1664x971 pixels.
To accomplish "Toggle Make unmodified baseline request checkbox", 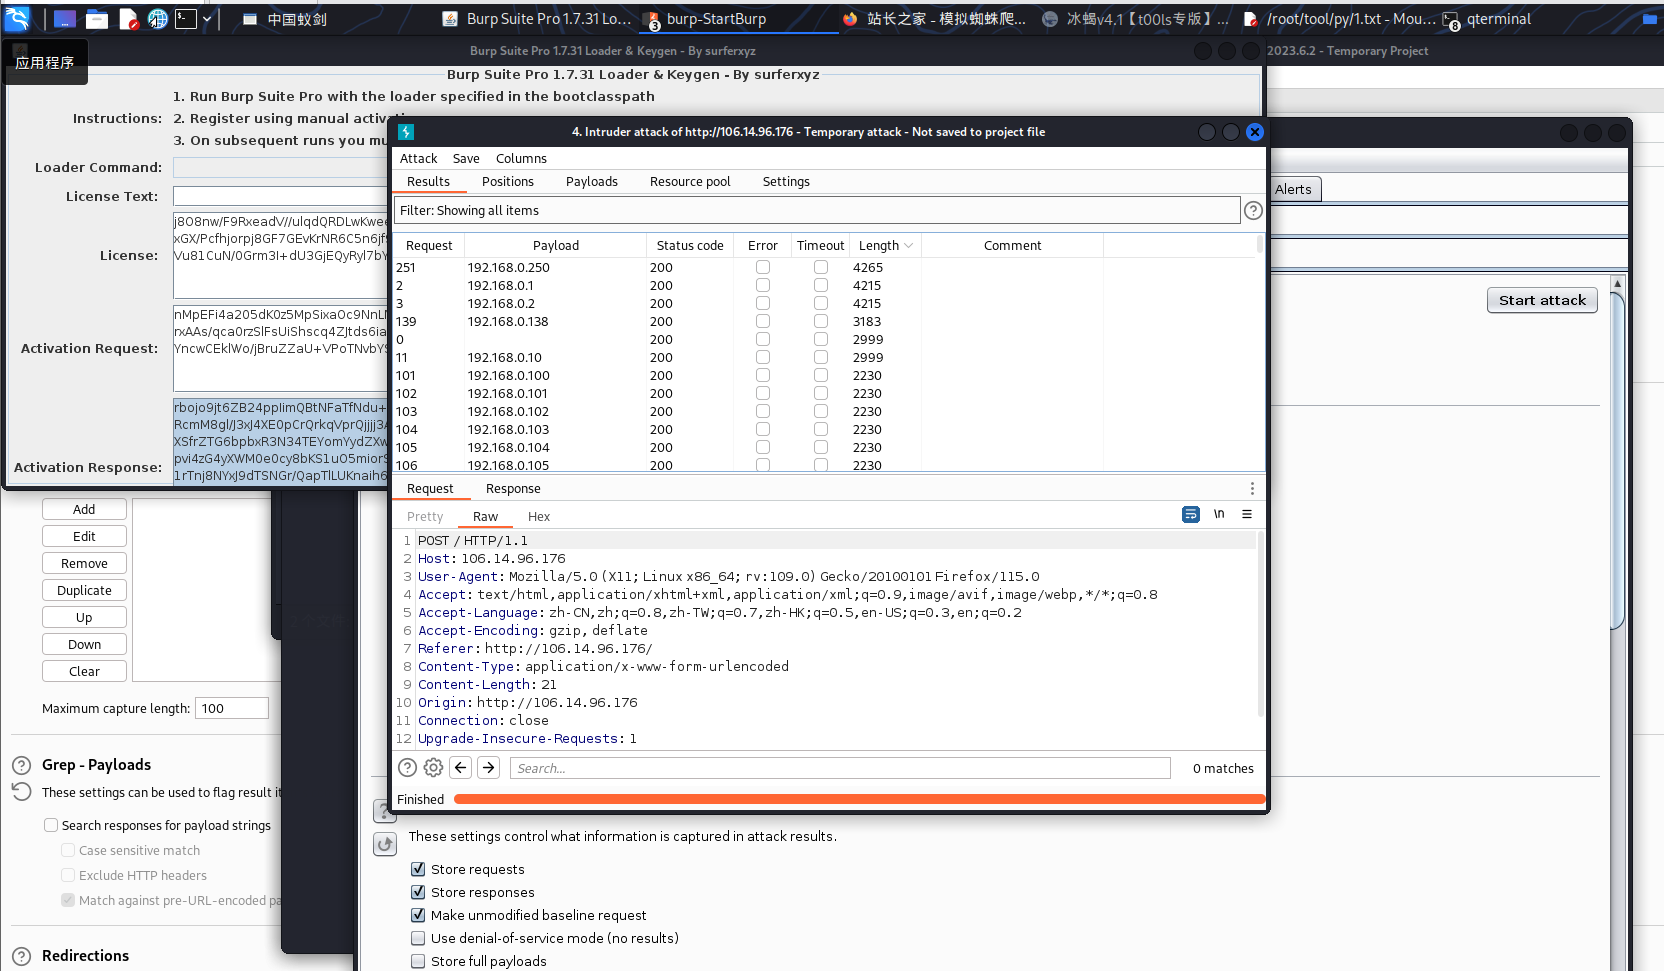I will coord(418,915).
